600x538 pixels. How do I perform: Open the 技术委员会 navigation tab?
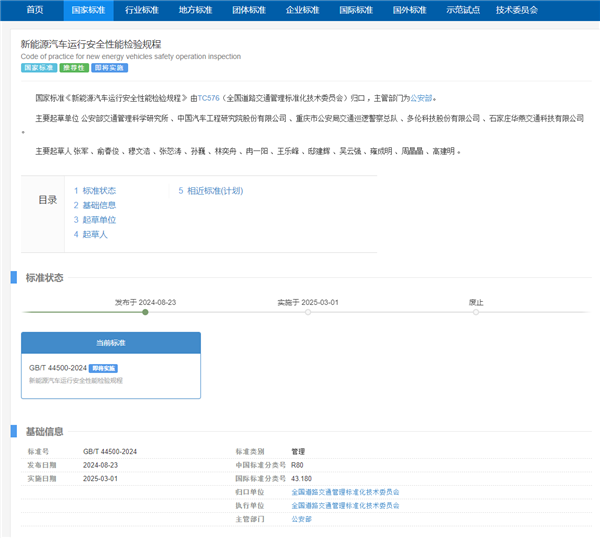[516, 9]
